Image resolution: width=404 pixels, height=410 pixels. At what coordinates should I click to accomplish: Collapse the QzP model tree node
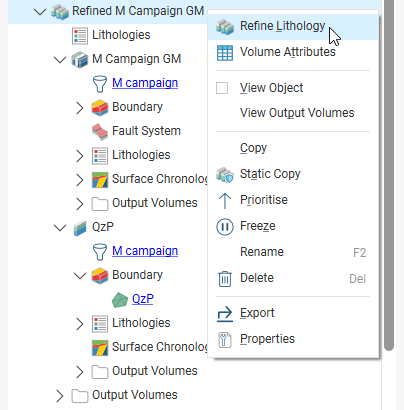(60, 228)
